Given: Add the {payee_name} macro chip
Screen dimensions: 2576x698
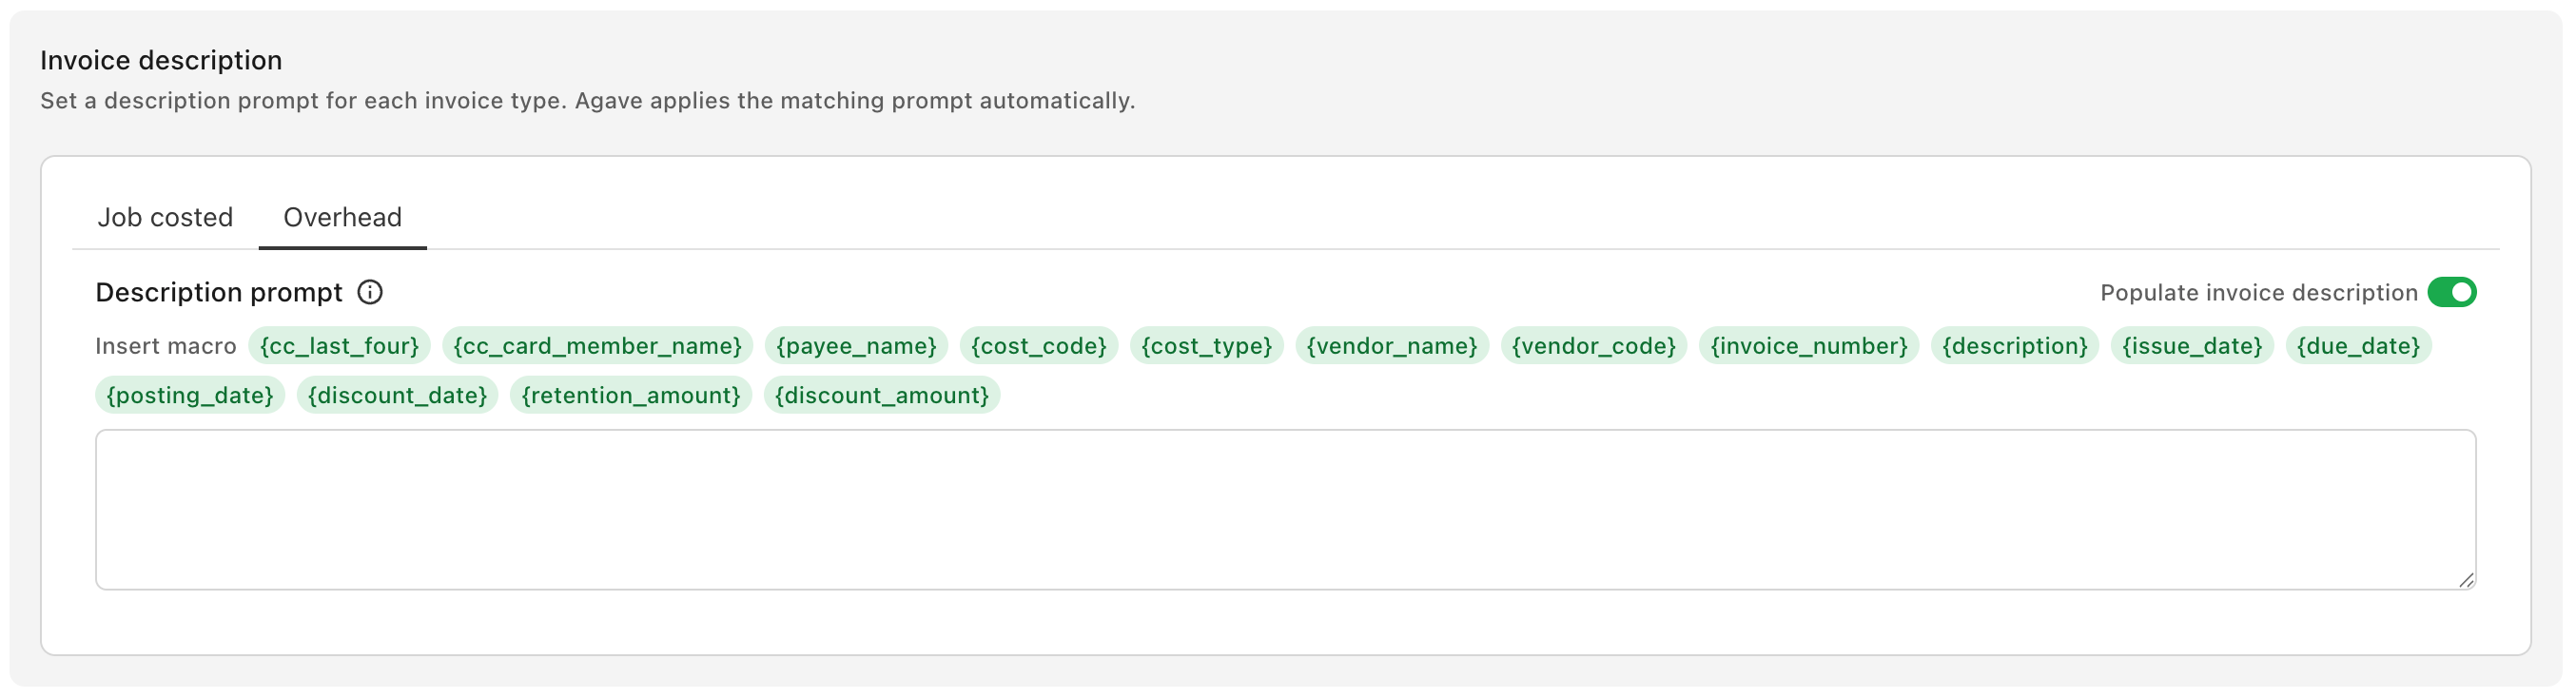Looking at the screenshot, I should (x=856, y=346).
